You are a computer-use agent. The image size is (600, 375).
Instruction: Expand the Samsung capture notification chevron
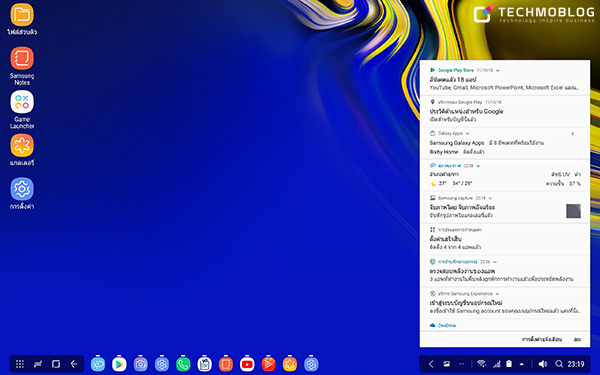(x=491, y=198)
